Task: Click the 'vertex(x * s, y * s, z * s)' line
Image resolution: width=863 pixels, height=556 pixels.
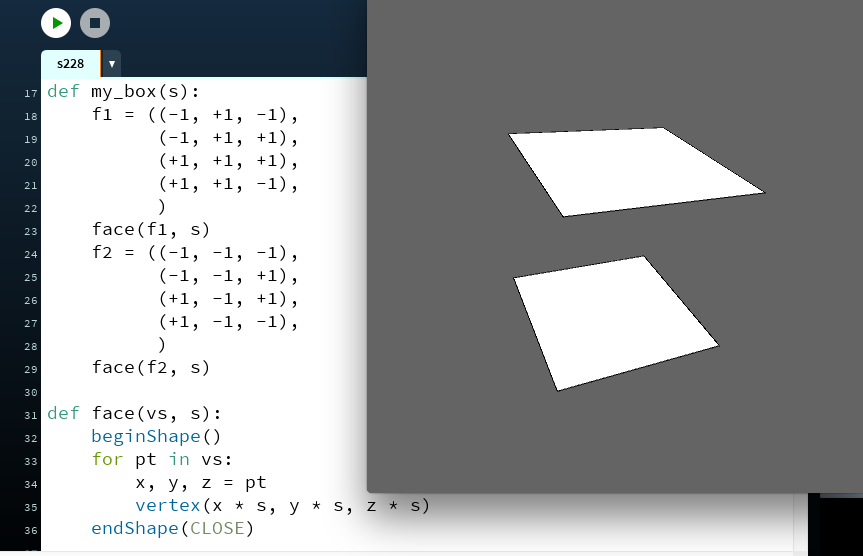Action: pos(282,505)
